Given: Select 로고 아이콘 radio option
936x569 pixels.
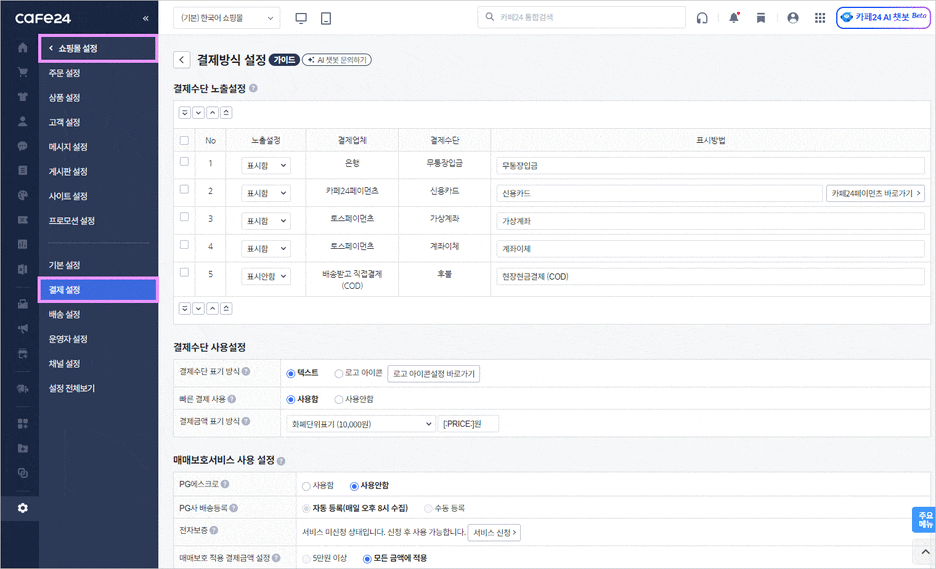Looking at the screenshot, I should (x=338, y=374).
